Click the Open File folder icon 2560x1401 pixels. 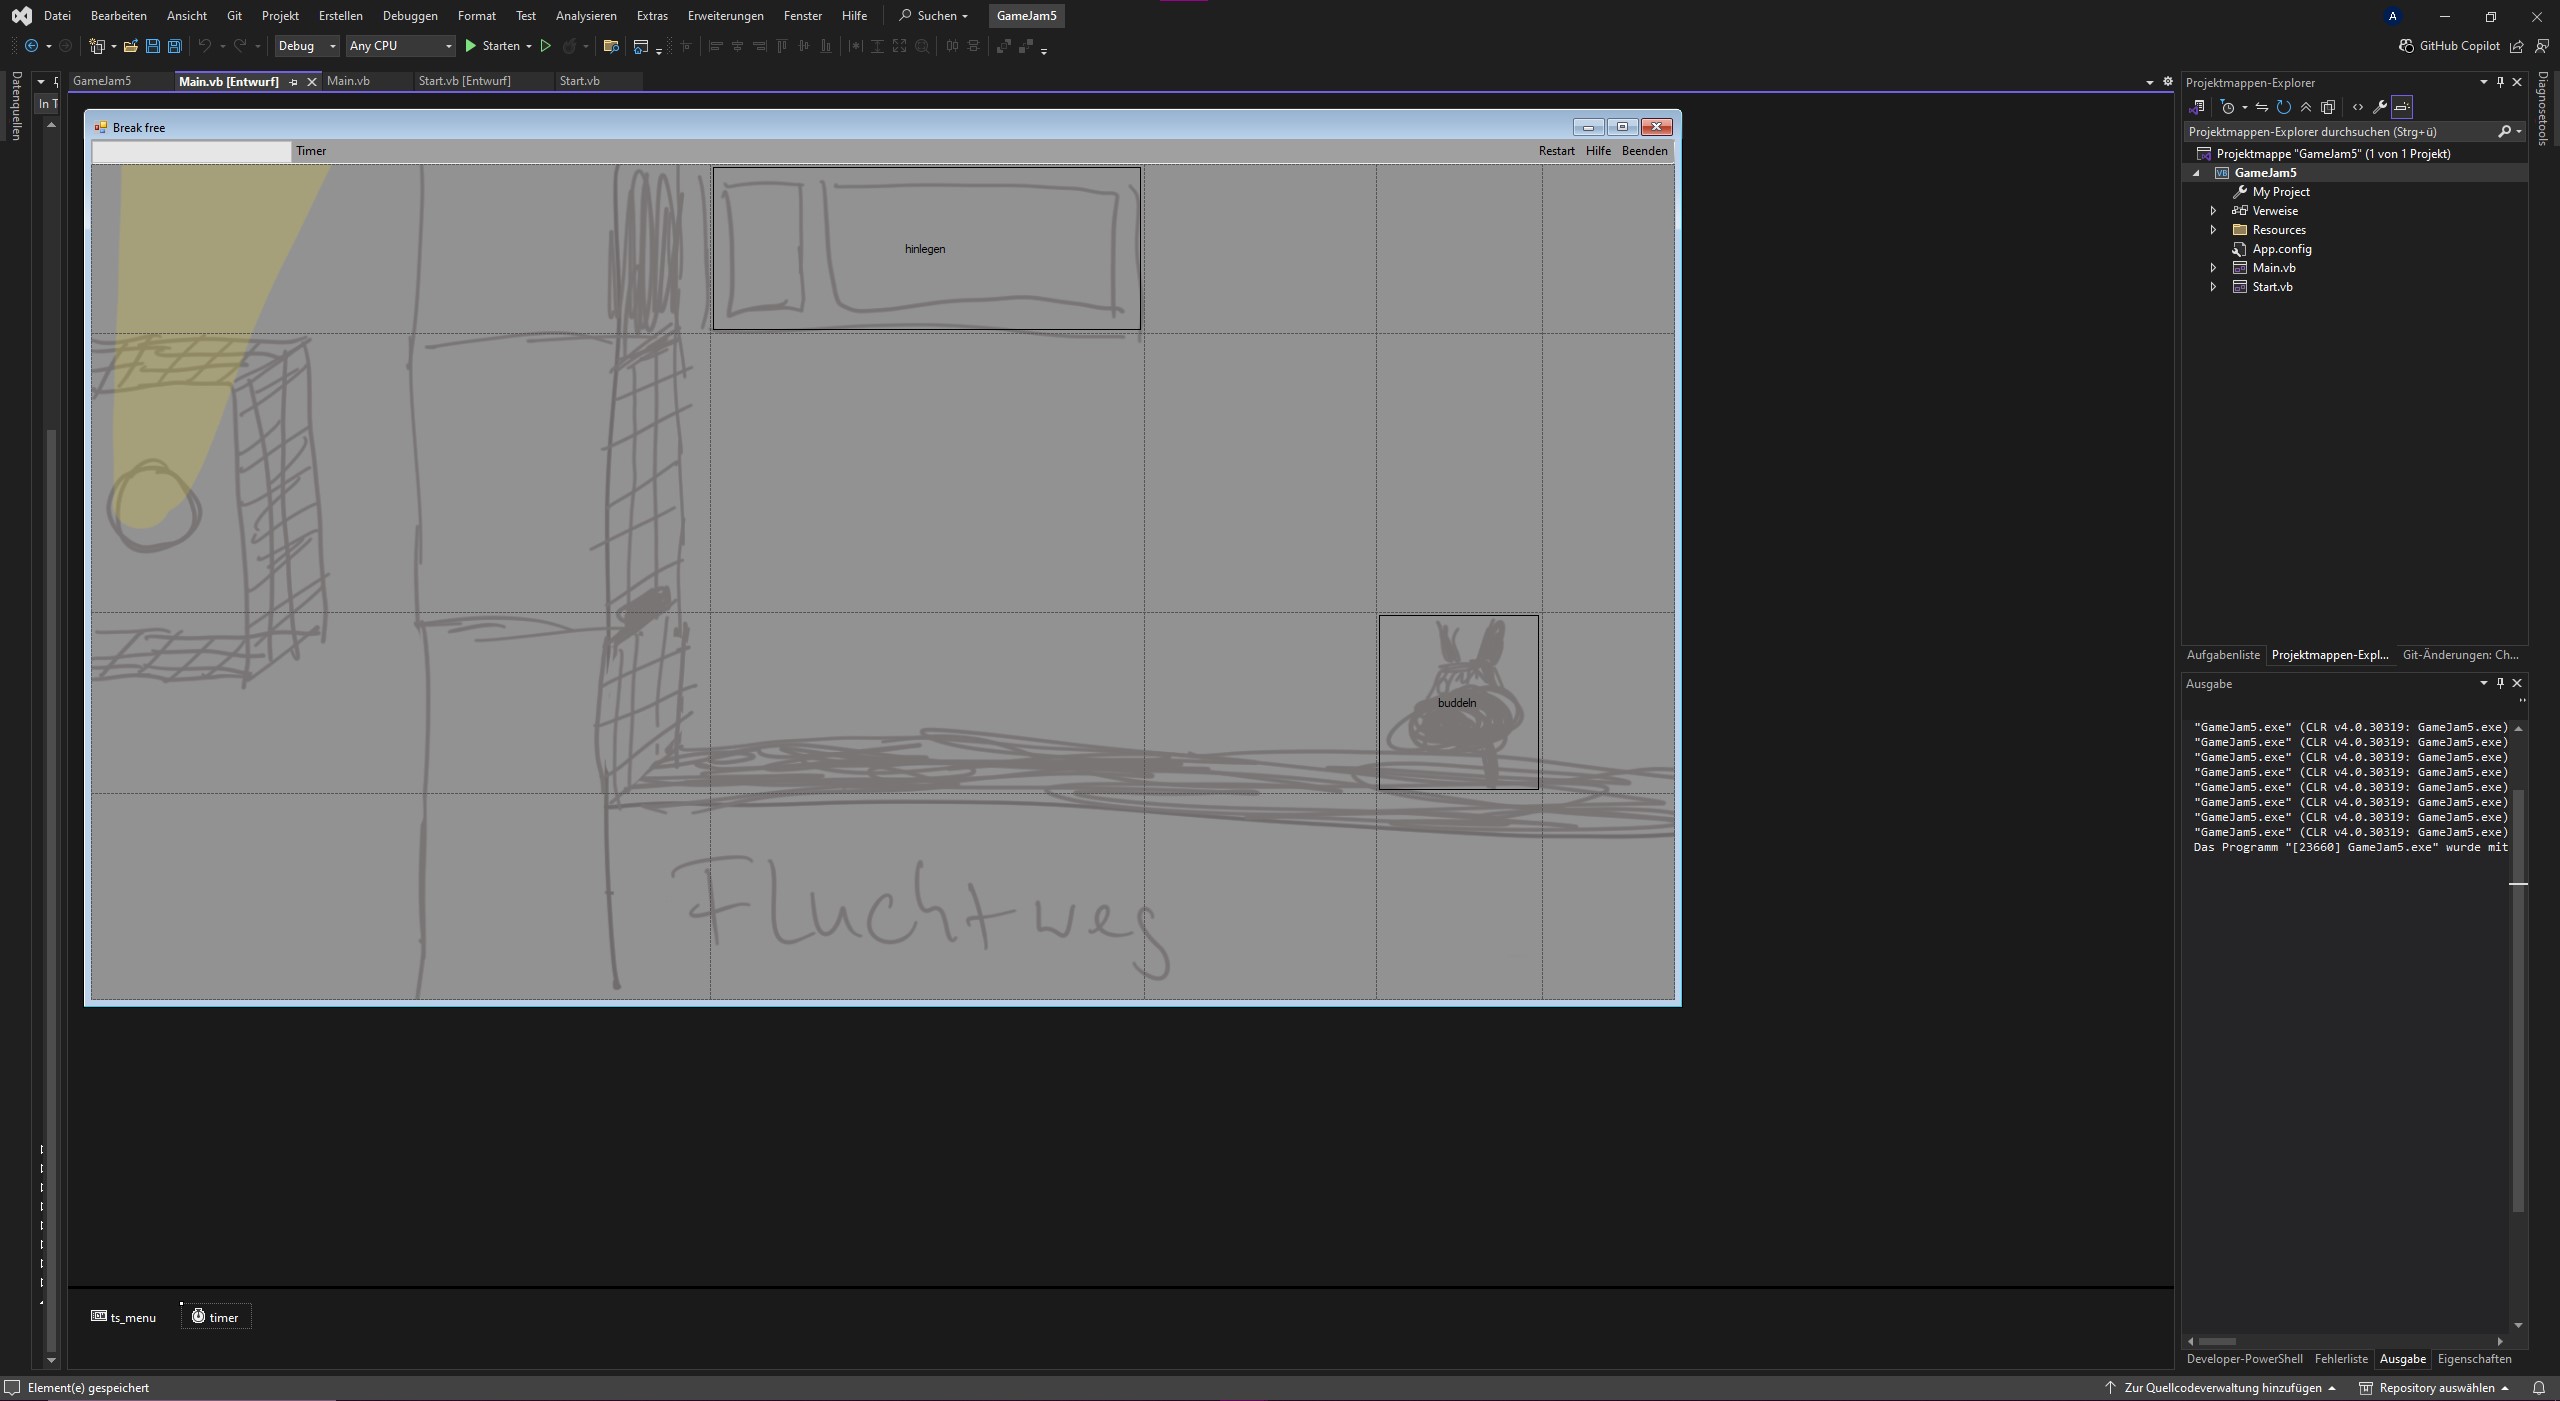coord(130,46)
